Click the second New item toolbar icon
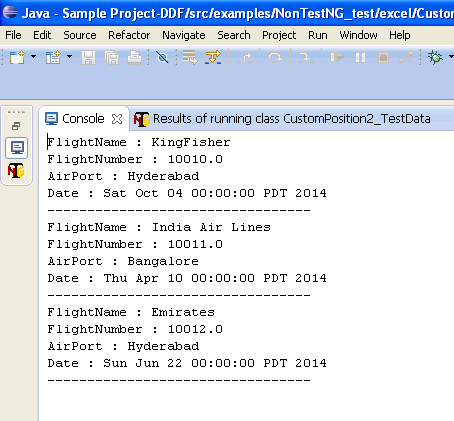This screenshot has height=421, width=454. click(53, 57)
